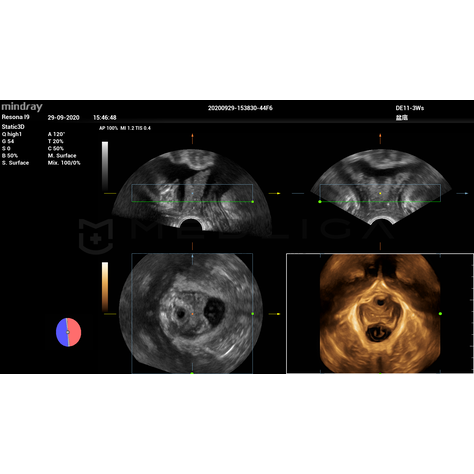Click yellow tick left of bottom-left plane

(110, 314)
